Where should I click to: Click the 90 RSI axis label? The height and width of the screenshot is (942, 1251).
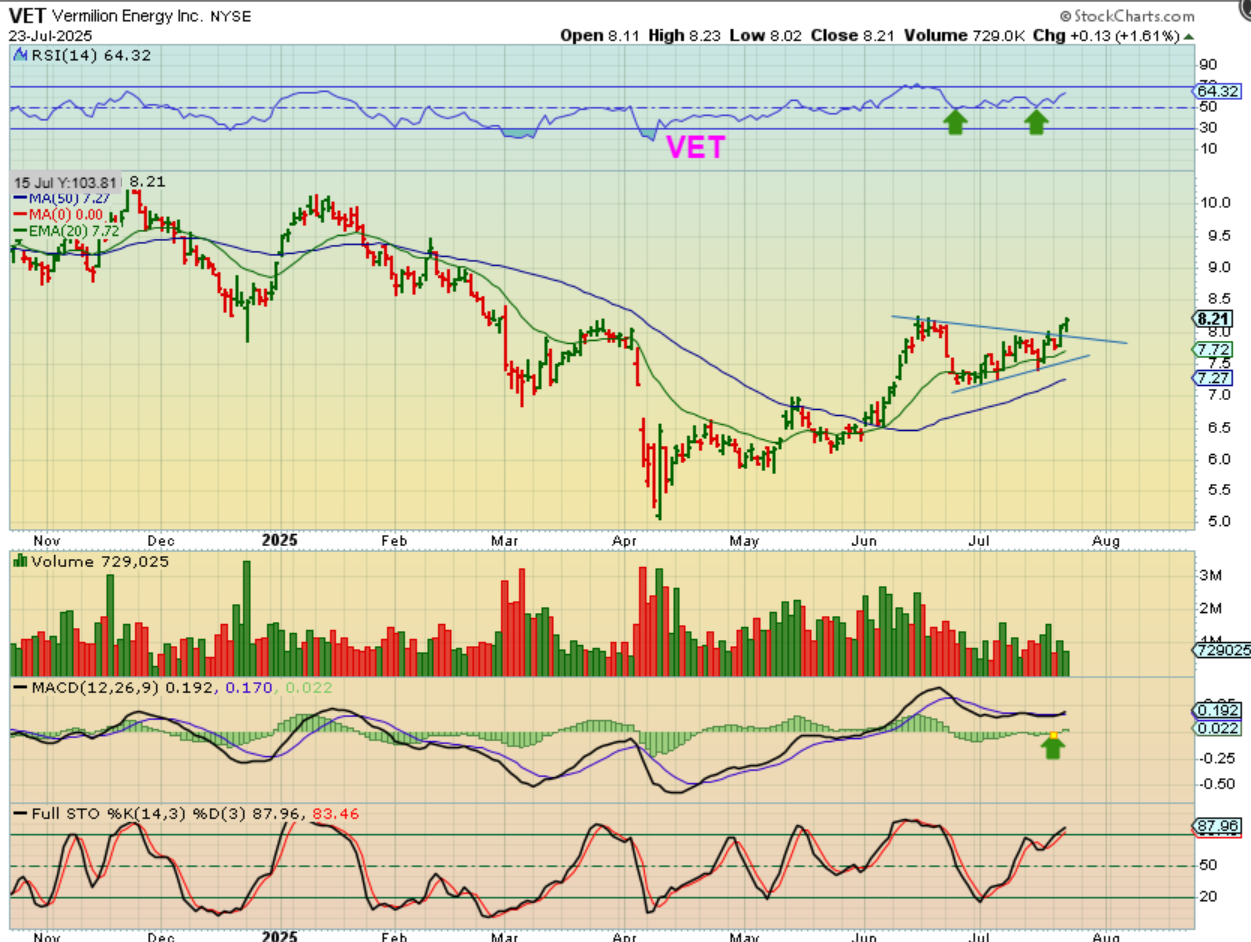click(x=1209, y=65)
